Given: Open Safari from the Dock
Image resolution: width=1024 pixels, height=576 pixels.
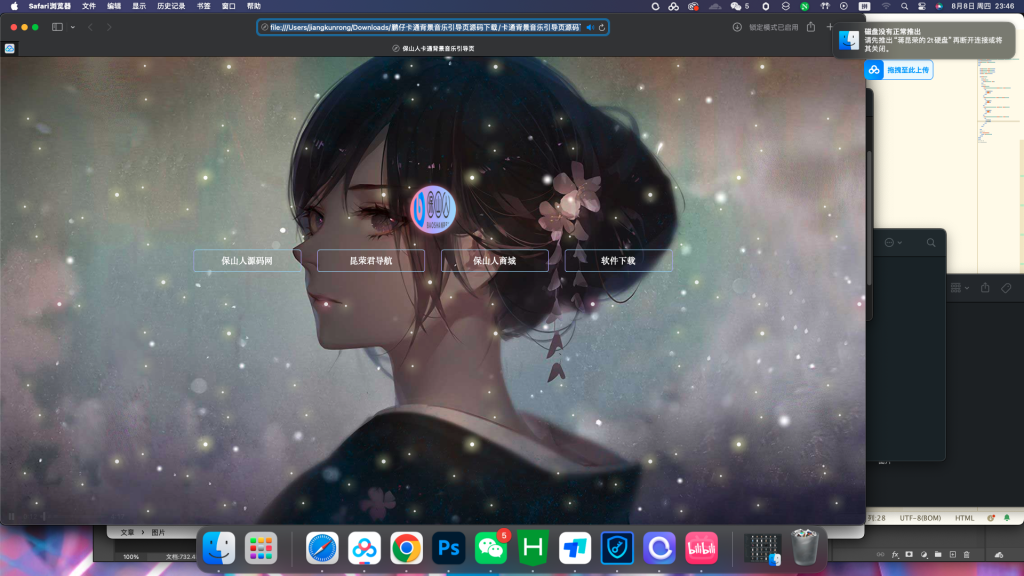Looking at the screenshot, I should (322, 548).
